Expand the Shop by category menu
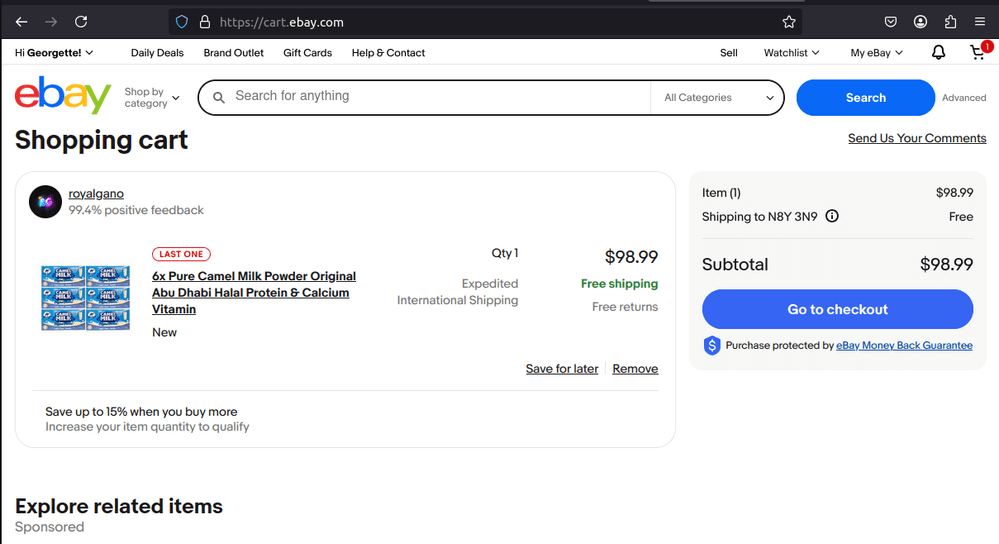 click(x=152, y=97)
